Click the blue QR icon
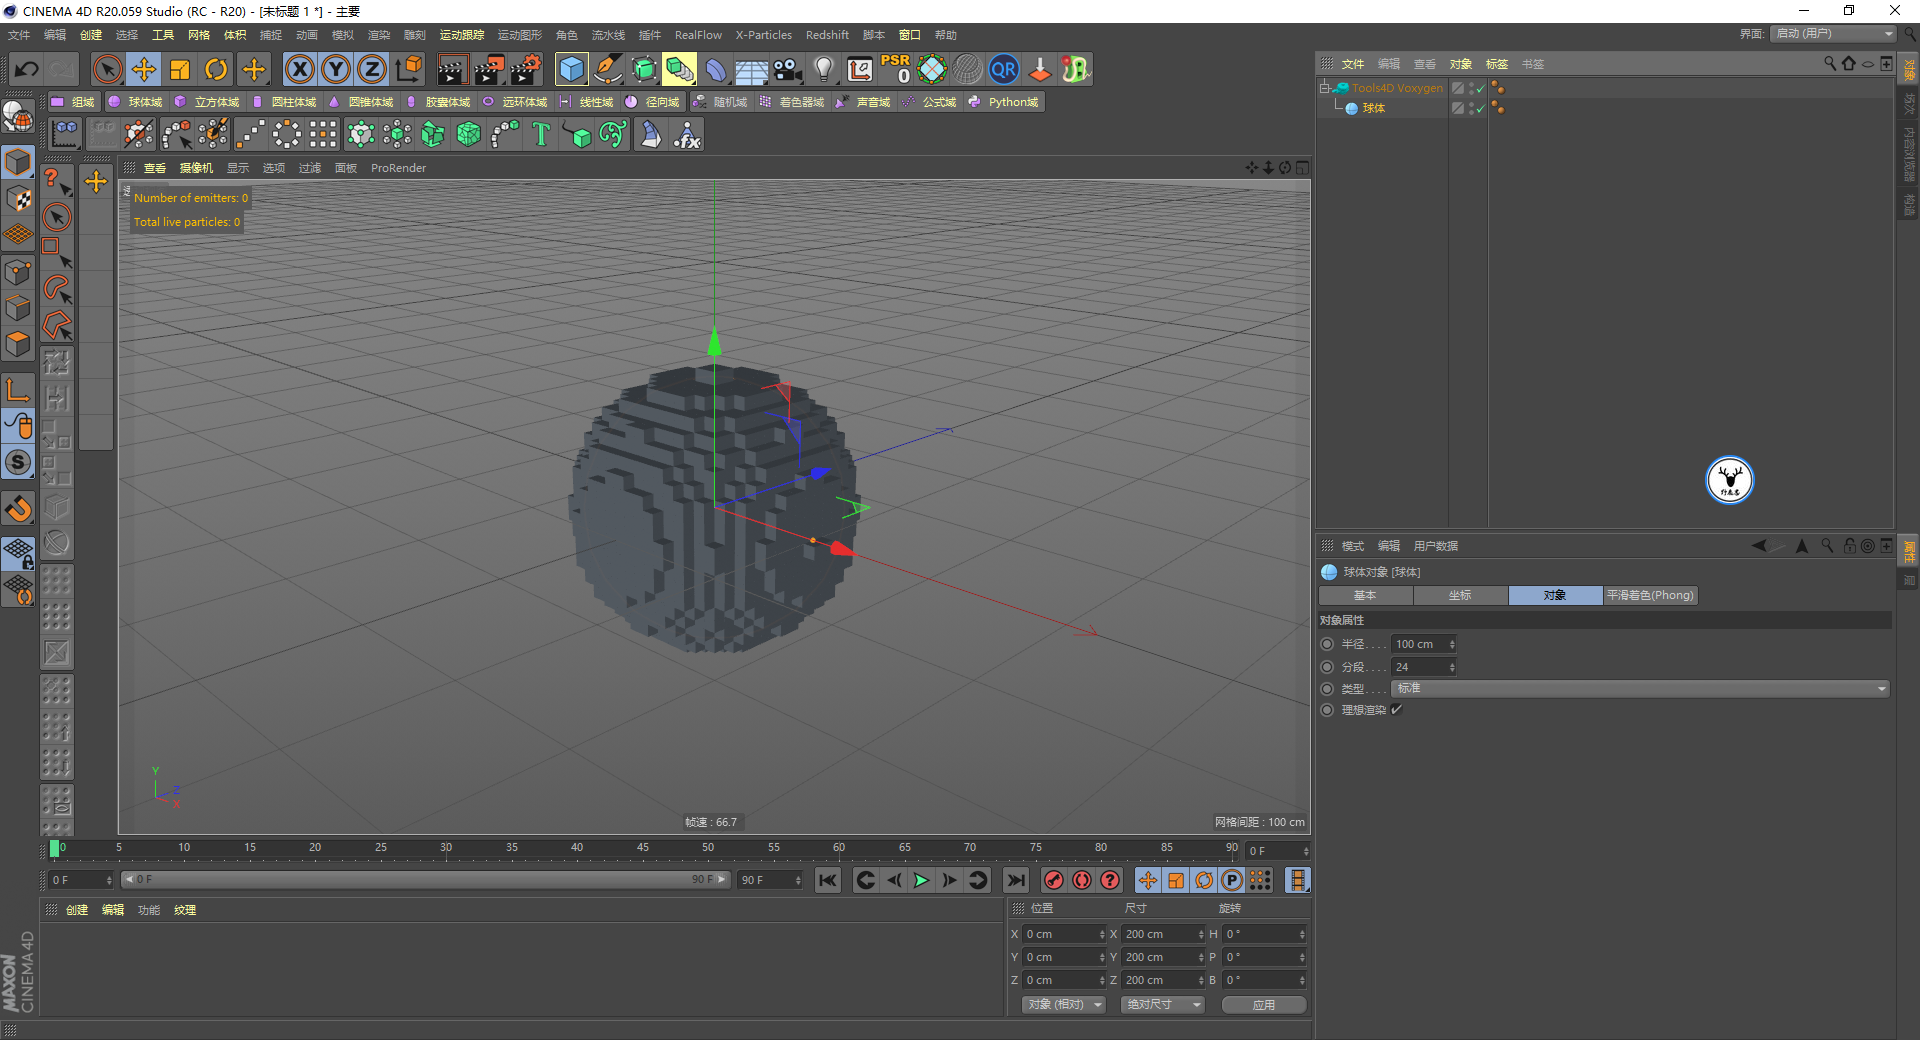The image size is (1920, 1040). (x=1003, y=69)
